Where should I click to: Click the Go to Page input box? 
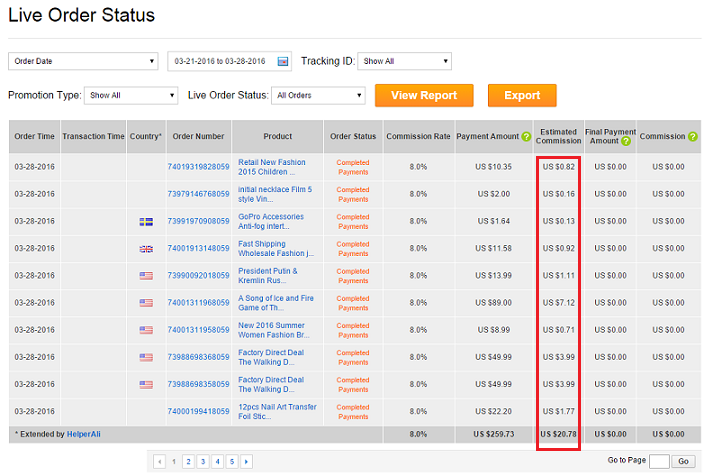pos(659,461)
